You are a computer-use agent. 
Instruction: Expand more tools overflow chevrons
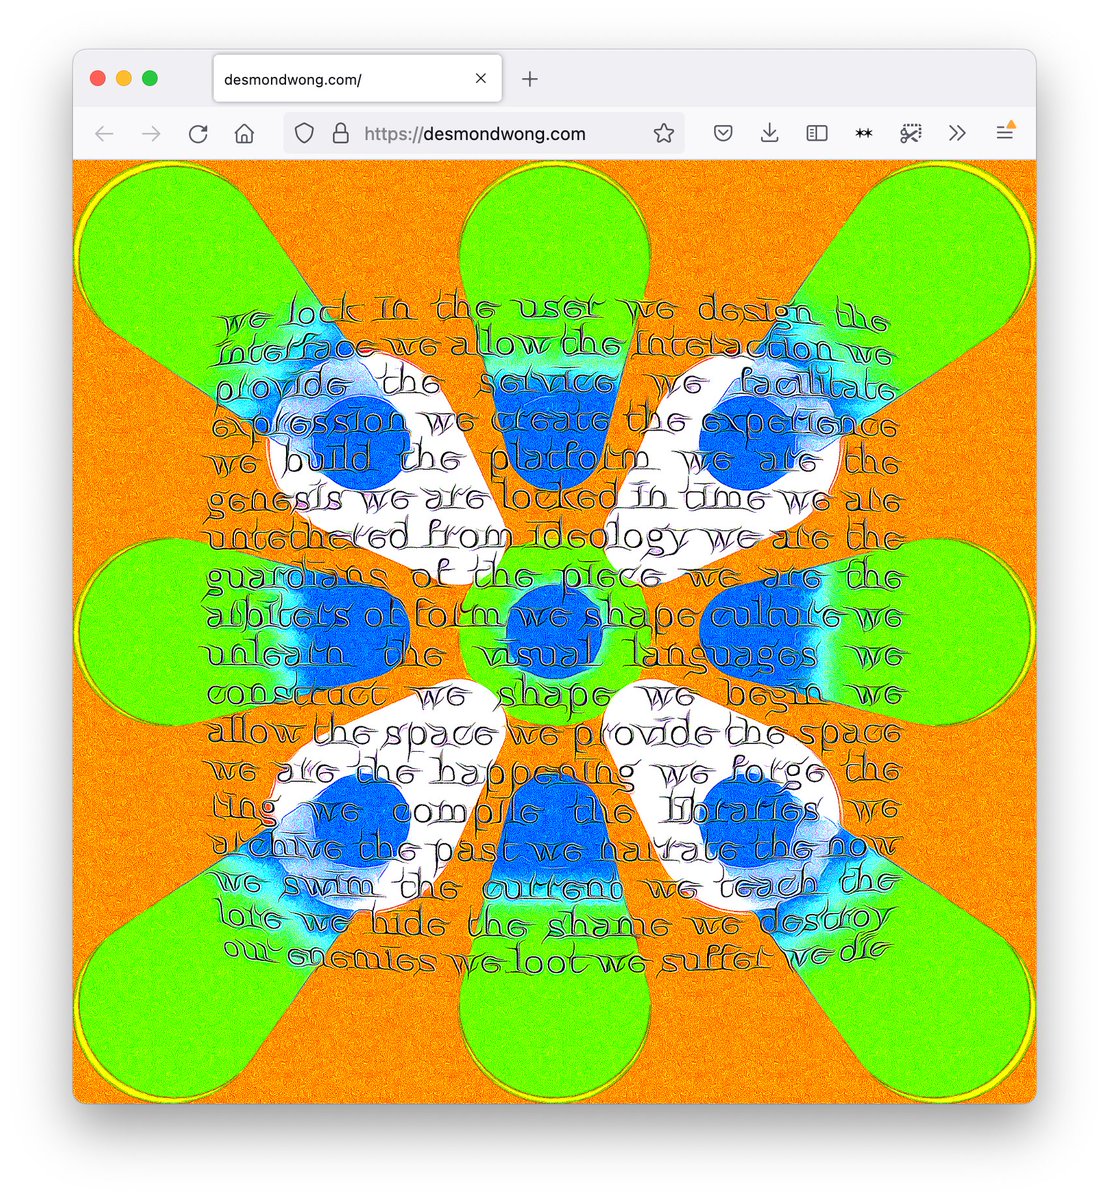[957, 134]
